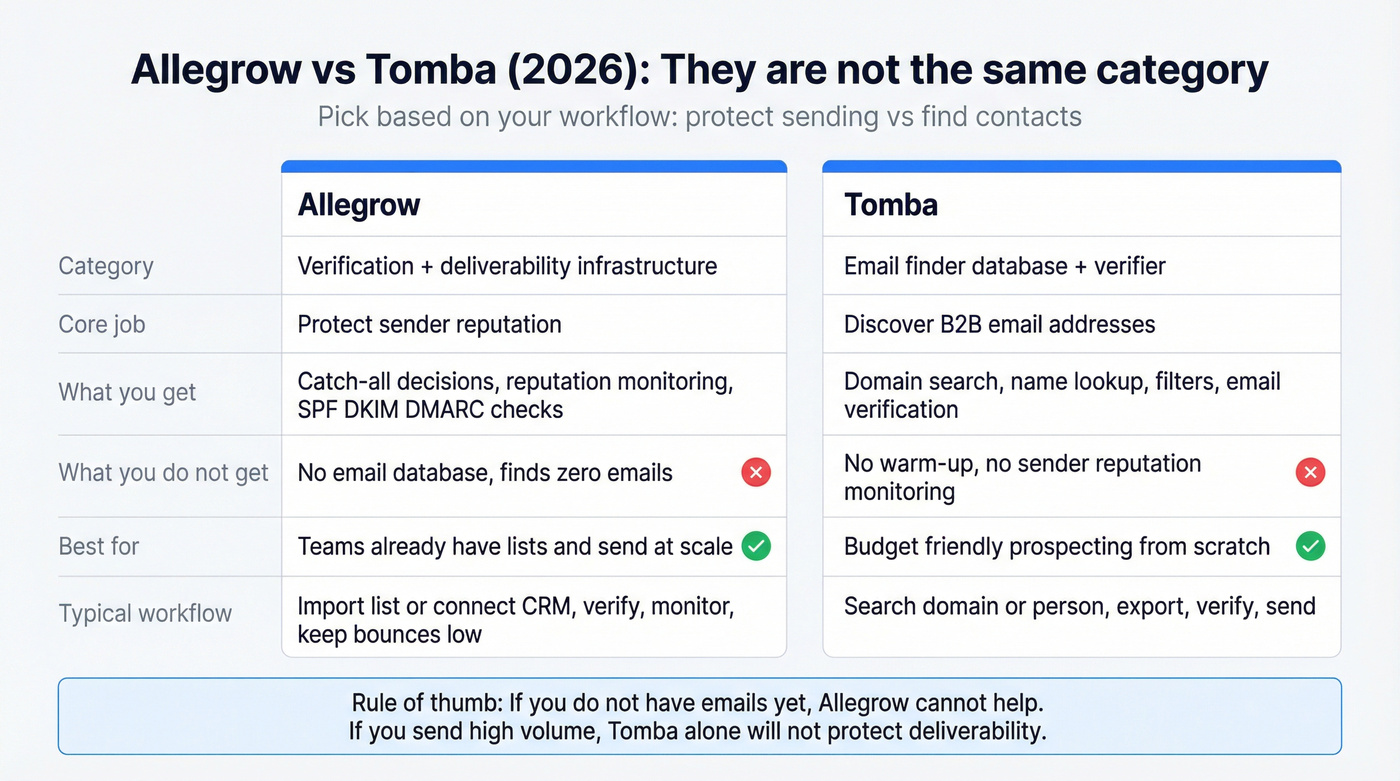The image size is (1400, 781).
Task: Click the red X icon in Allegrow column
Action: (x=756, y=472)
